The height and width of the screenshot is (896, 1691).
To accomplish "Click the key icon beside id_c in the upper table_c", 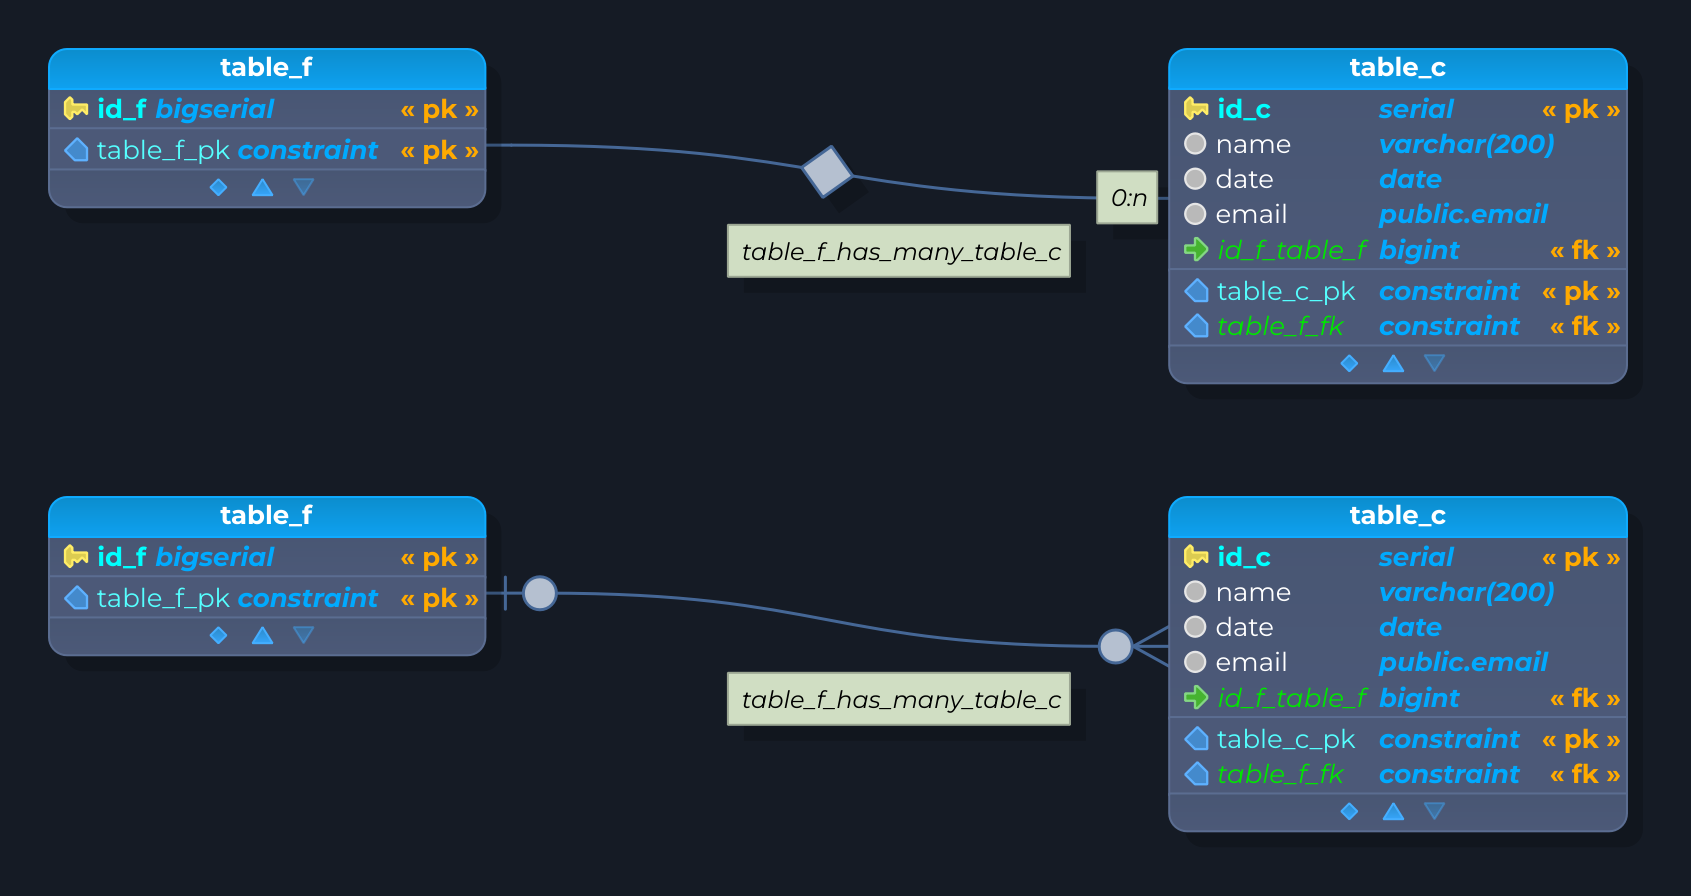I will click(1196, 108).
